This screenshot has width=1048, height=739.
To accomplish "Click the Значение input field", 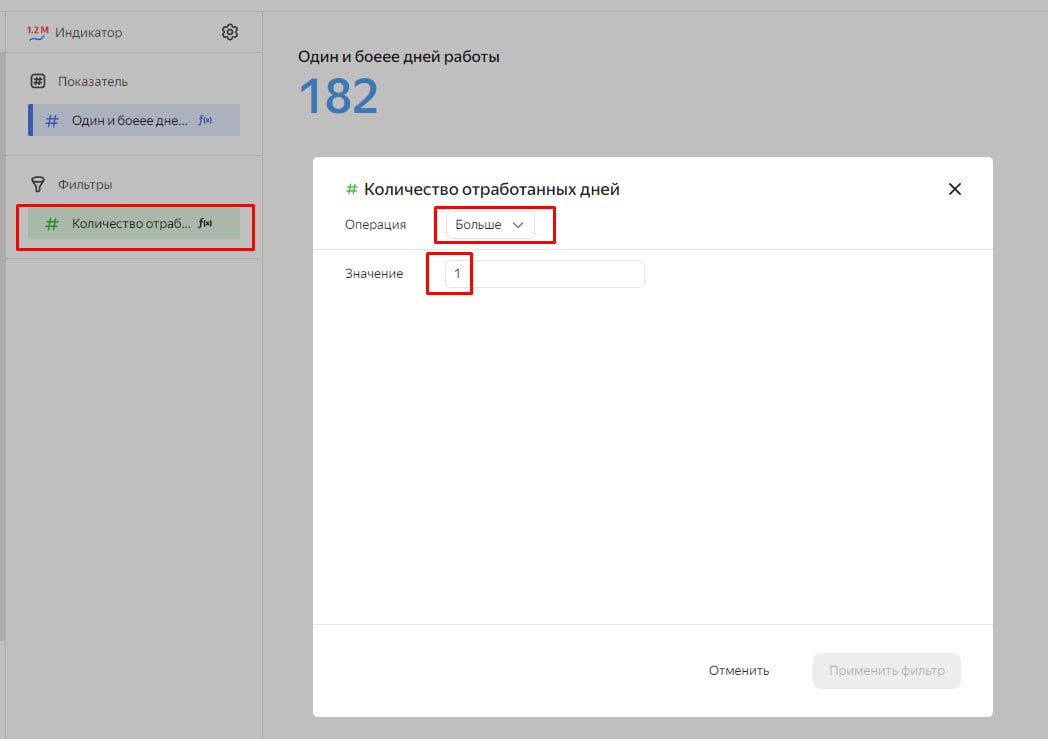I will [x=545, y=274].
